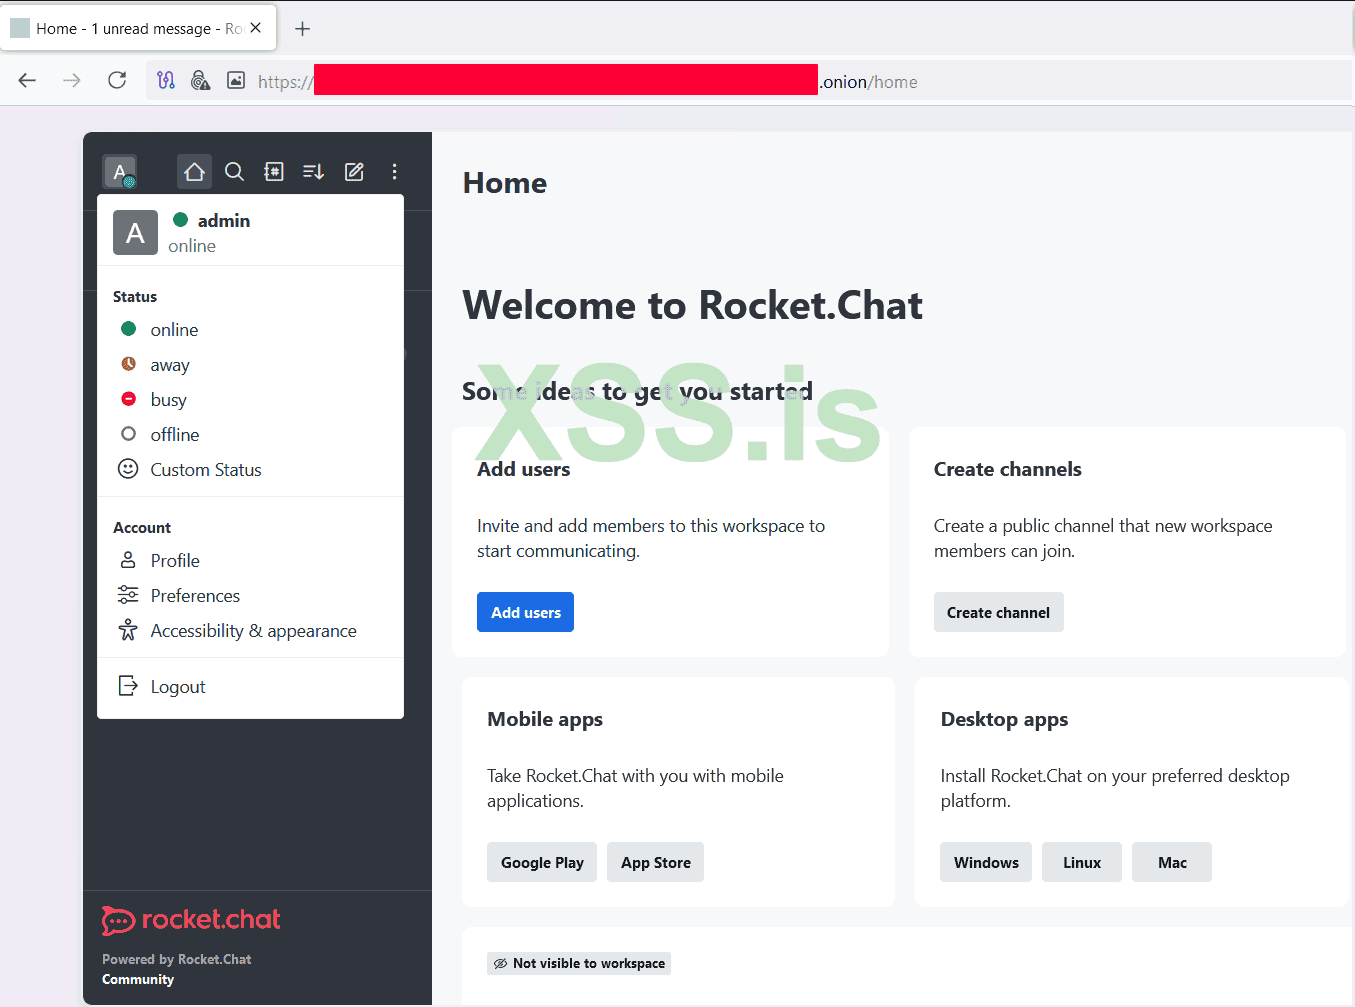Click the Tor circuit icon in address bar
Image resolution: width=1355 pixels, height=1007 pixels.
click(166, 81)
